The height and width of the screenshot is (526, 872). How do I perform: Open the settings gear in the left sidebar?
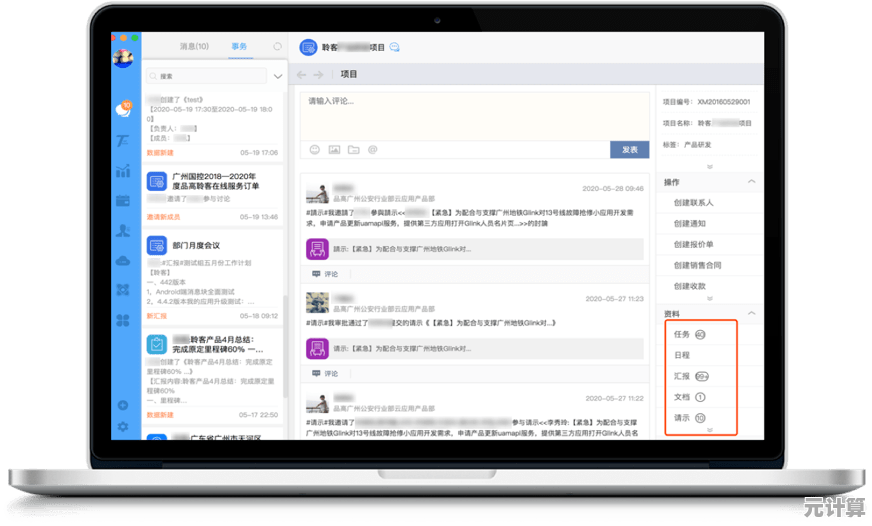pyautogui.click(x=123, y=427)
